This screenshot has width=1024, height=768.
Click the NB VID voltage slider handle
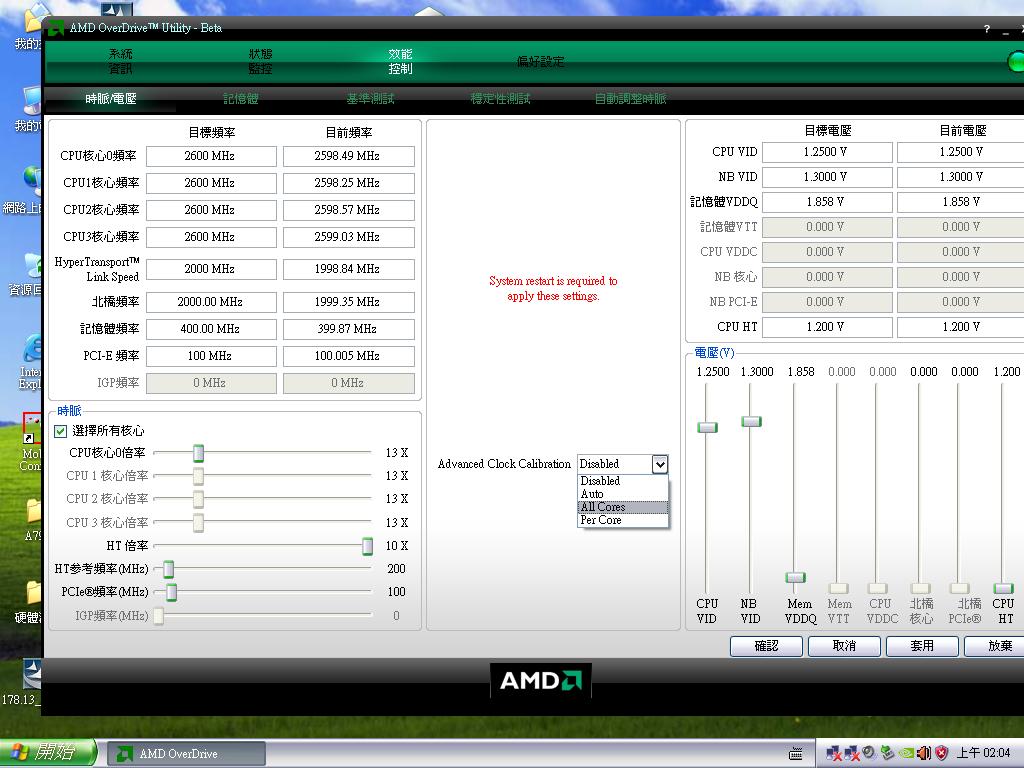pos(751,421)
